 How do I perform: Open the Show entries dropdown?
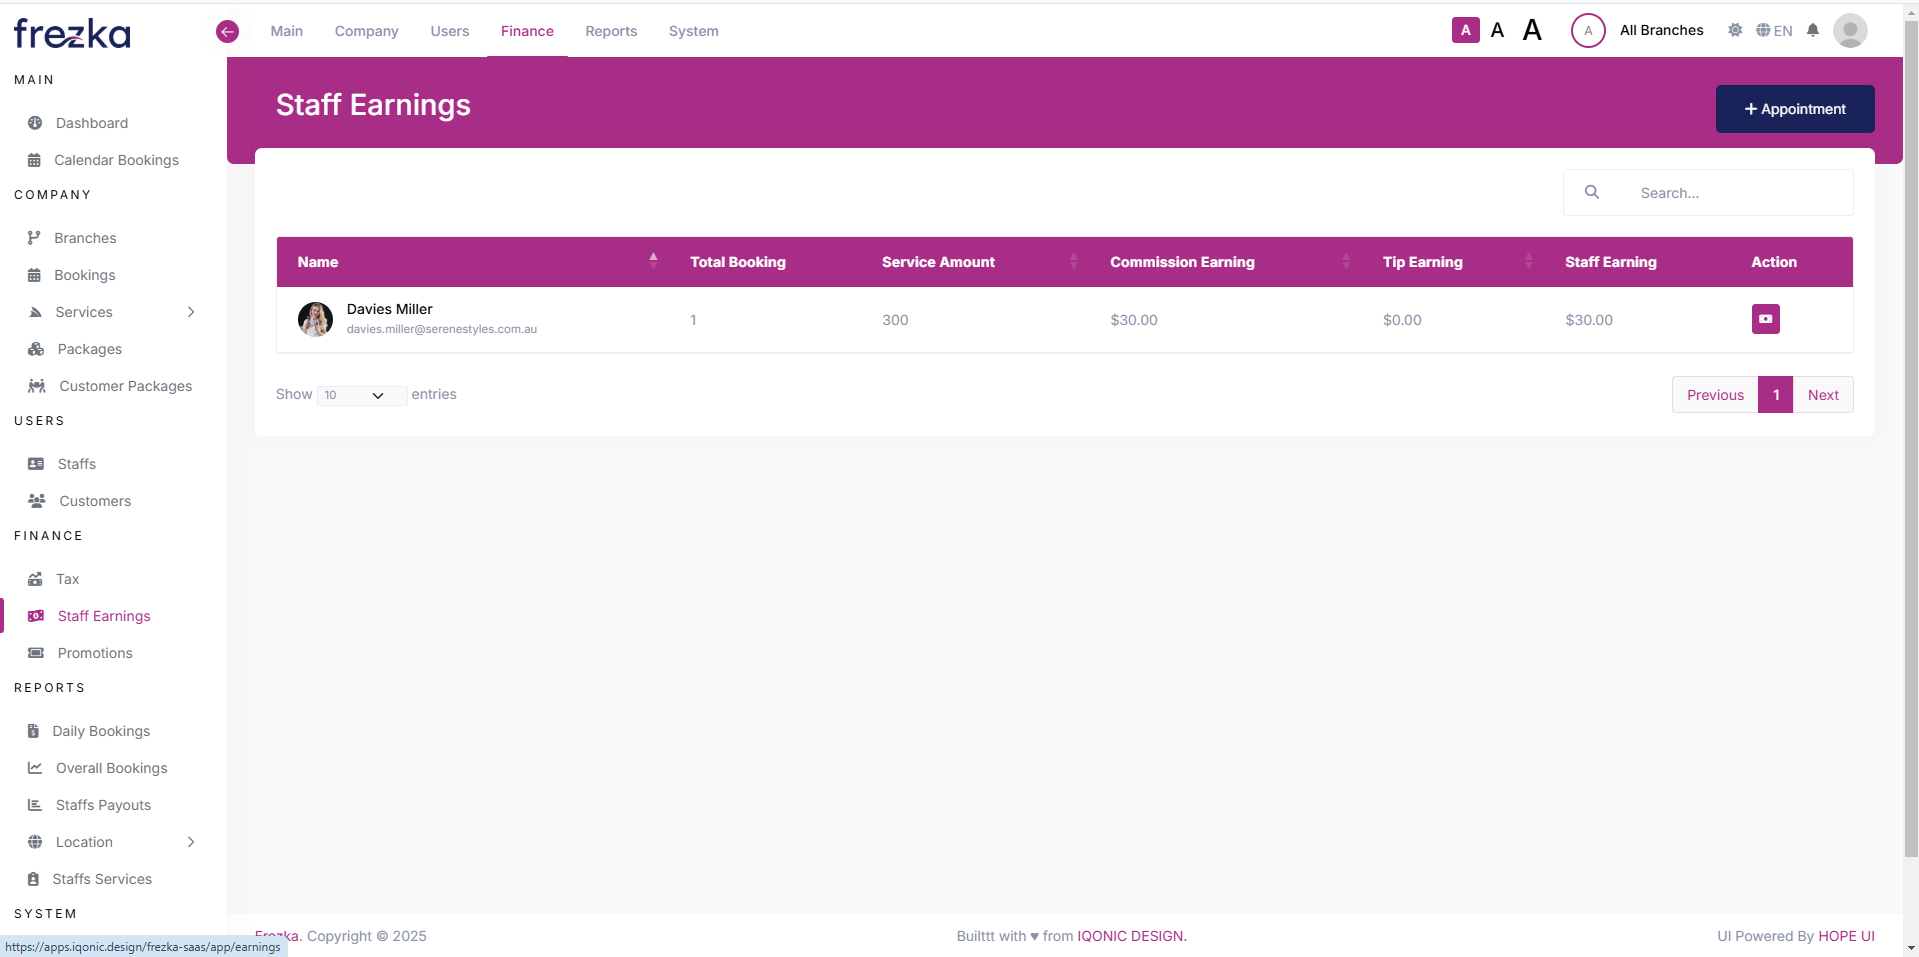coord(360,395)
